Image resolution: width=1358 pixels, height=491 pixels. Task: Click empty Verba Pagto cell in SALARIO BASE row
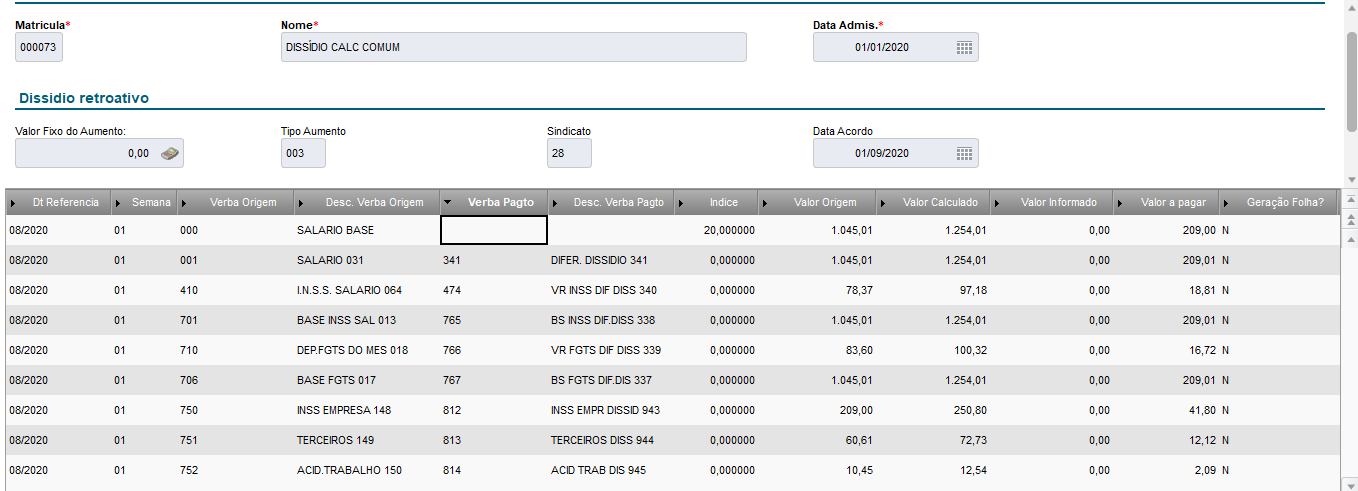click(494, 230)
